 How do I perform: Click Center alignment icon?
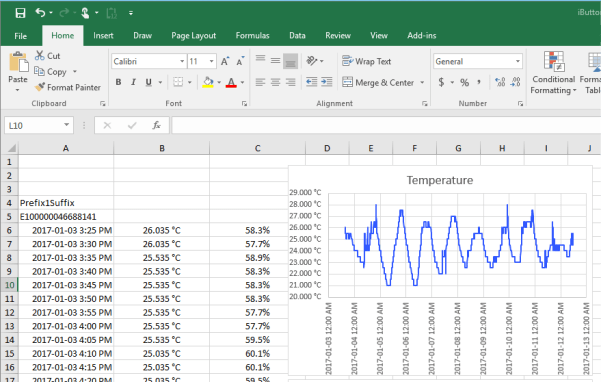[275, 82]
